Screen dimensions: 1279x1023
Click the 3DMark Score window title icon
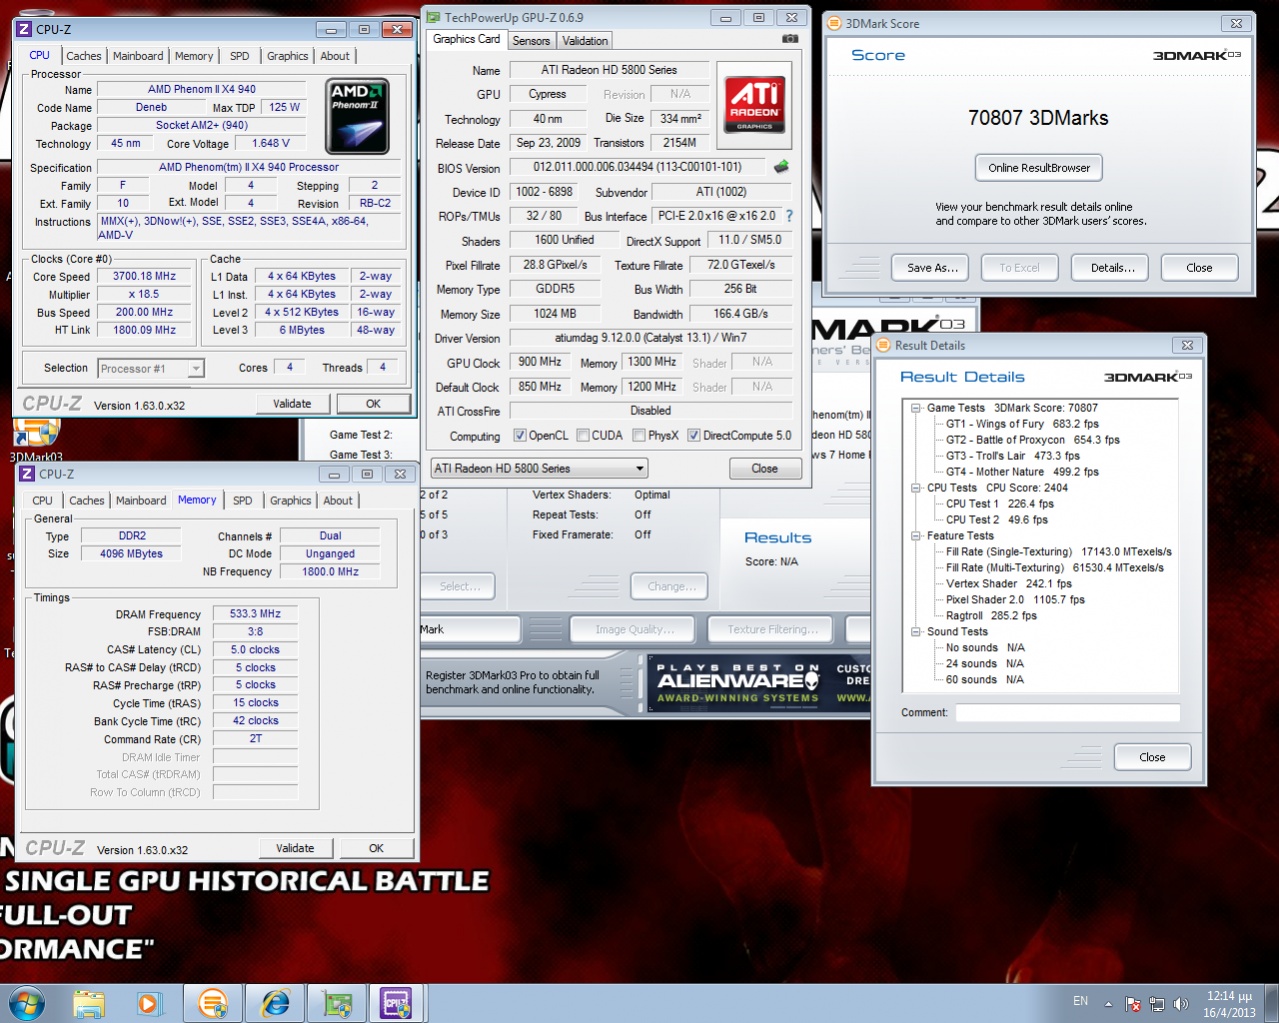(834, 23)
